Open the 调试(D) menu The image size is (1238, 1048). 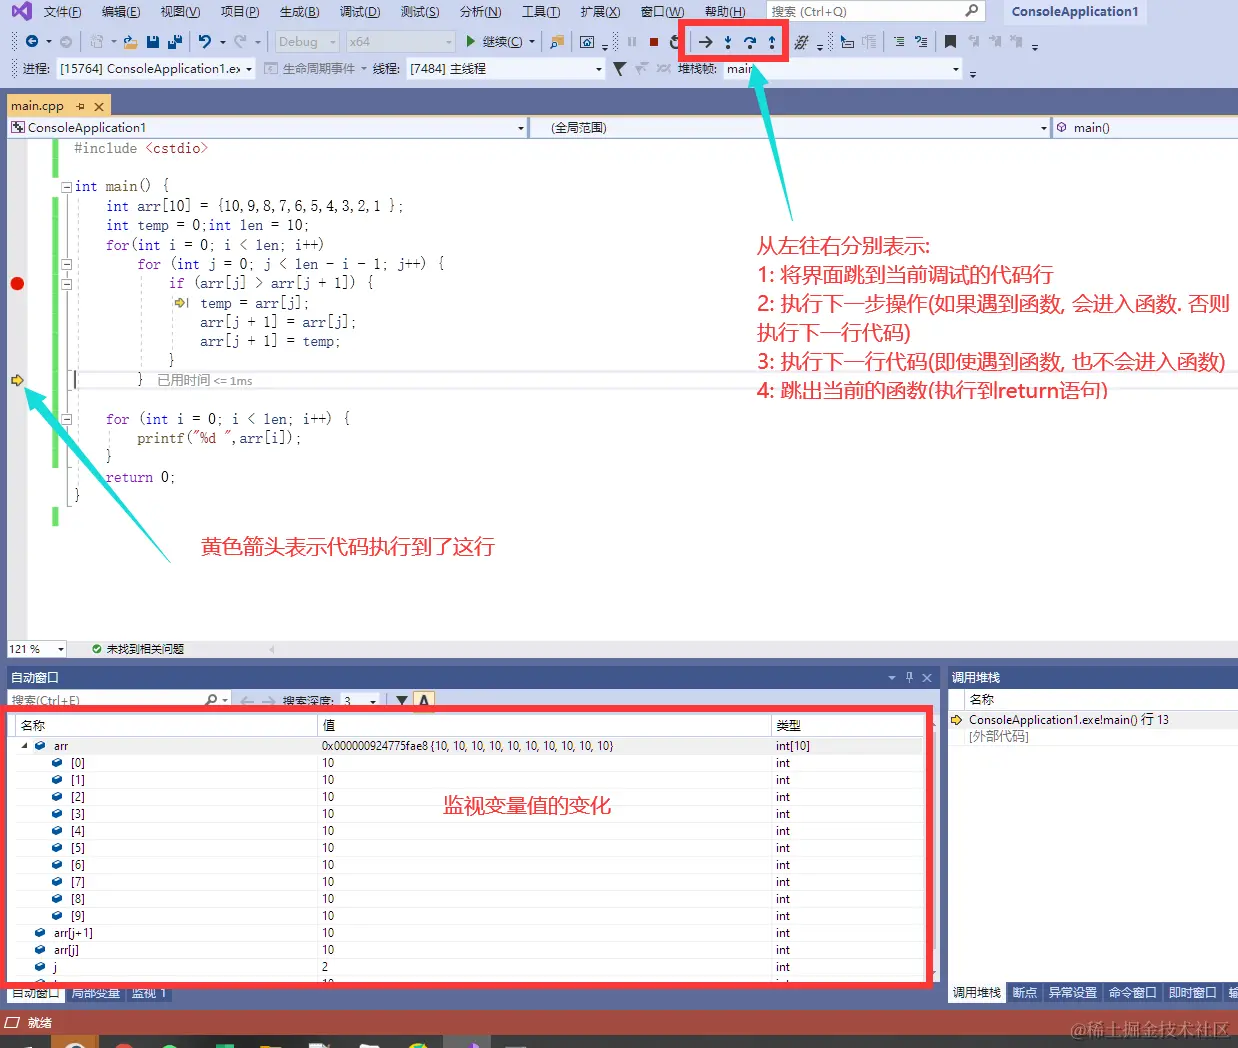tap(359, 12)
